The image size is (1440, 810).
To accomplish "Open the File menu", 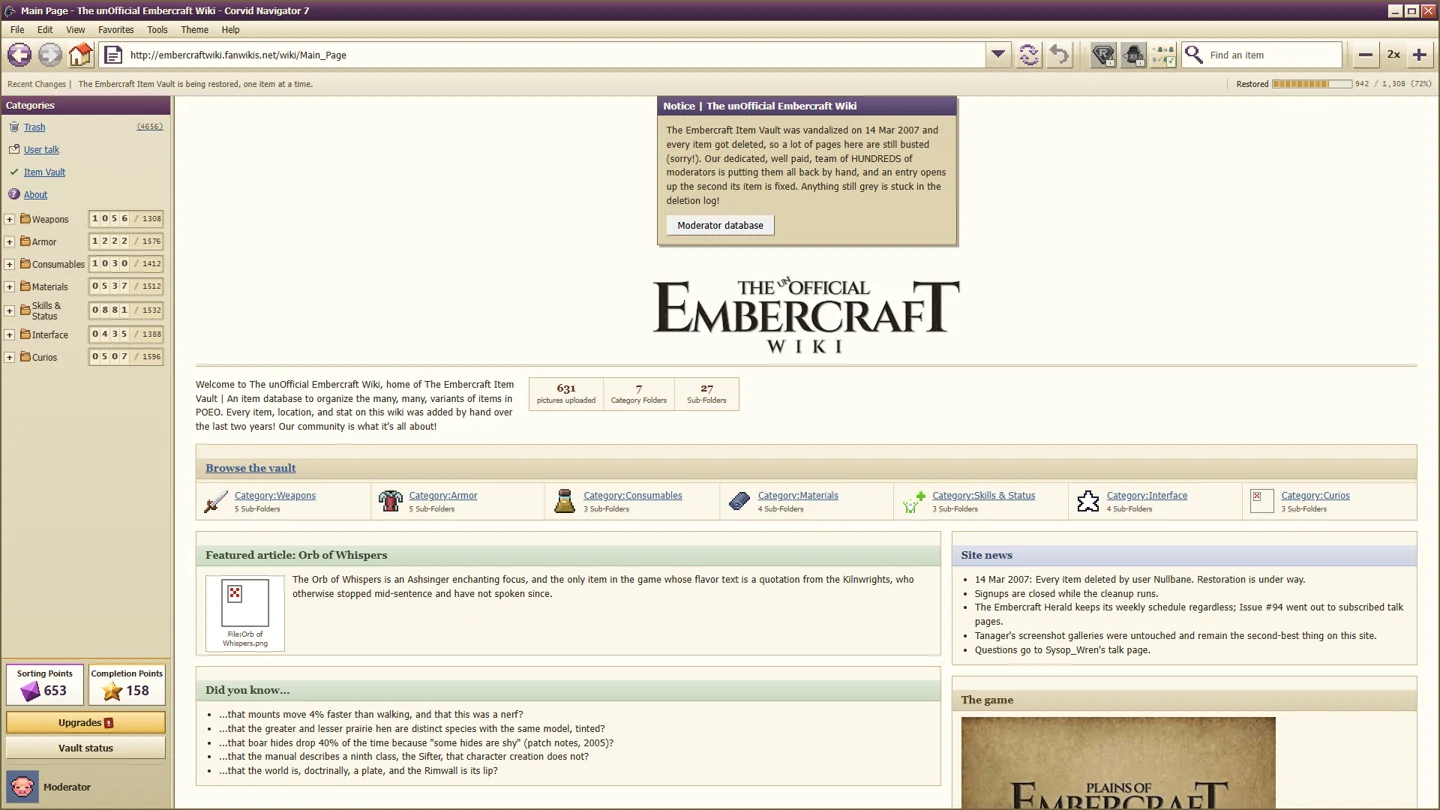I will (17, 30).
